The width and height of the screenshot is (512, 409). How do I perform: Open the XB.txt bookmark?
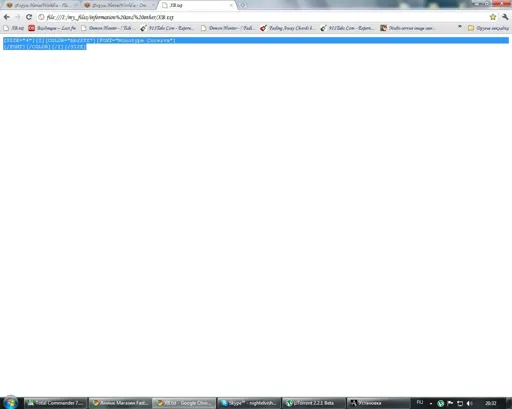(x=14, y=28)
